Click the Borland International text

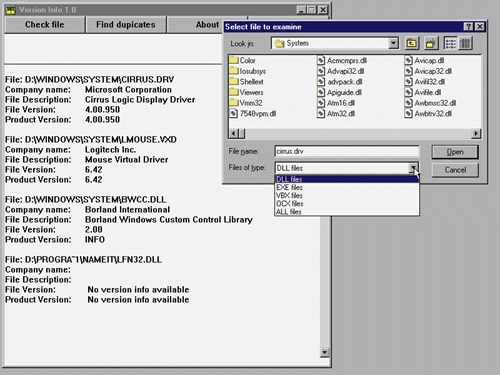(x=127, y=210)
